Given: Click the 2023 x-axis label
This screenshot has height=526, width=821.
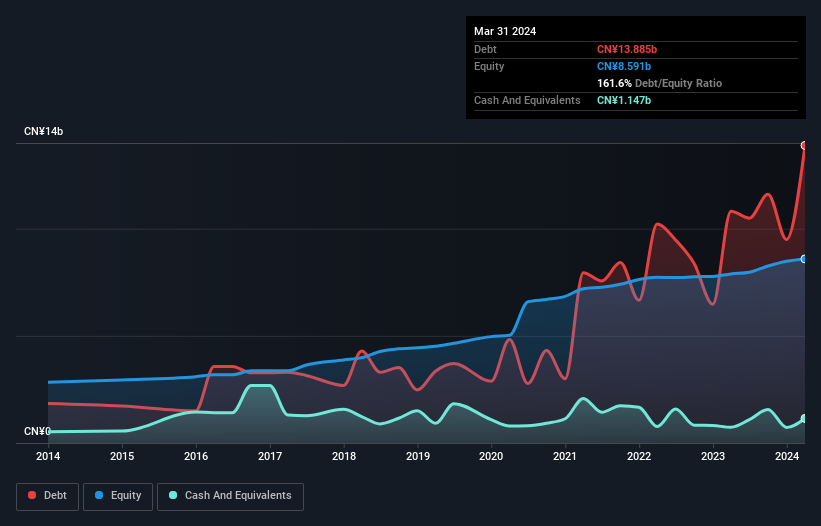Looking at the screenshot, I should (713, 456).
